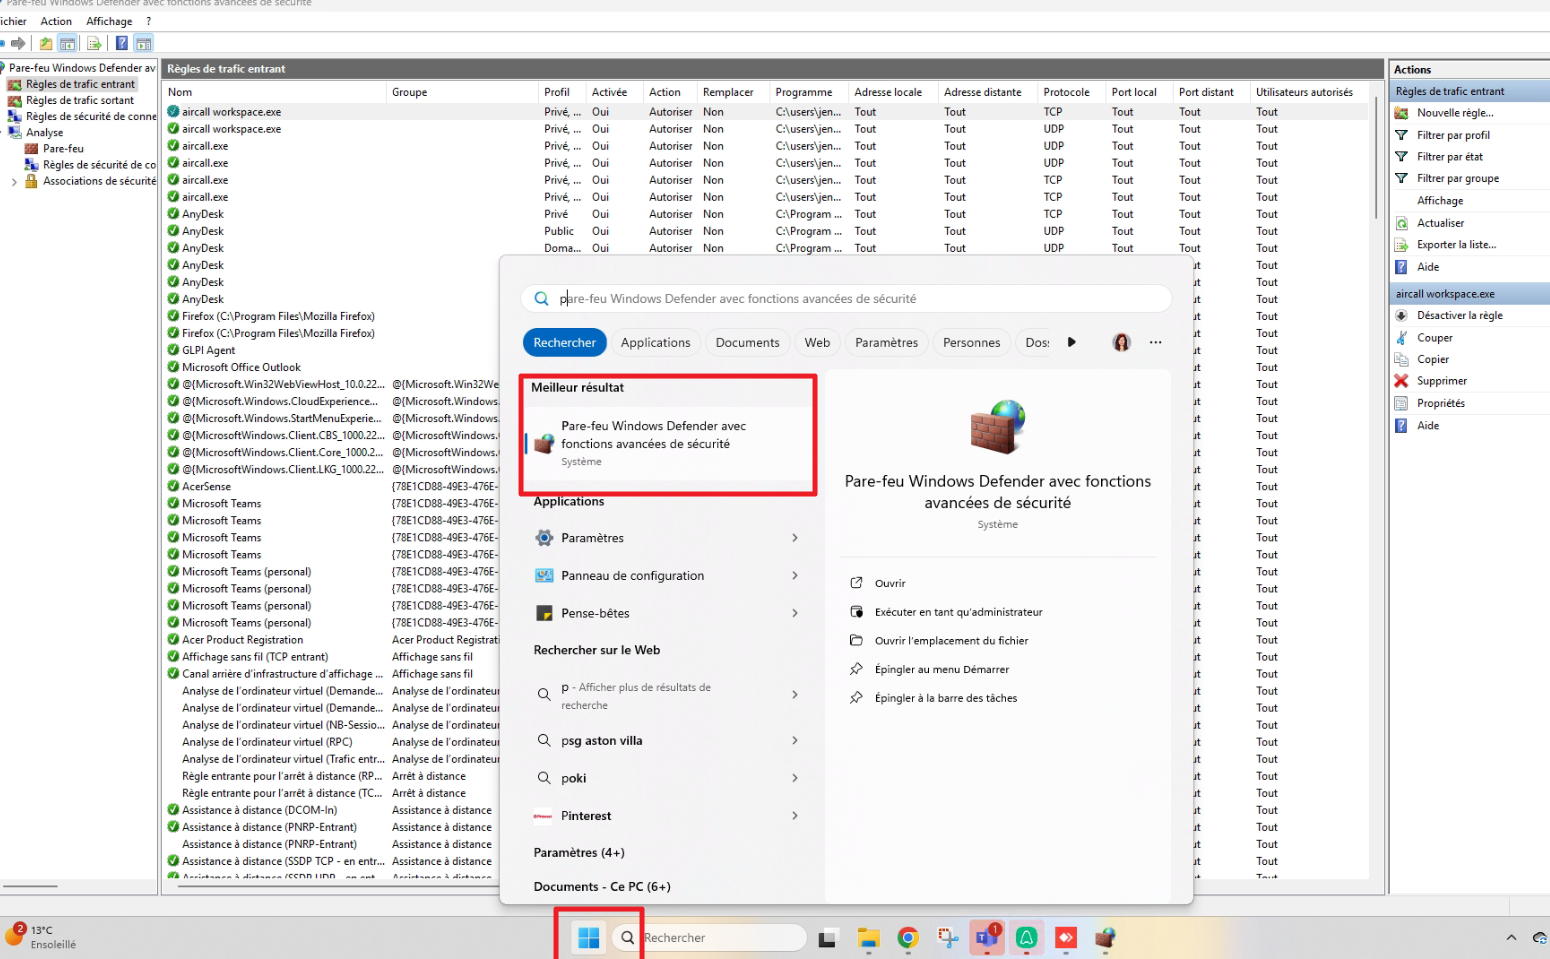Open Propriétés of the selected rule
1550x959 pixels.
tap(1441, 403)
